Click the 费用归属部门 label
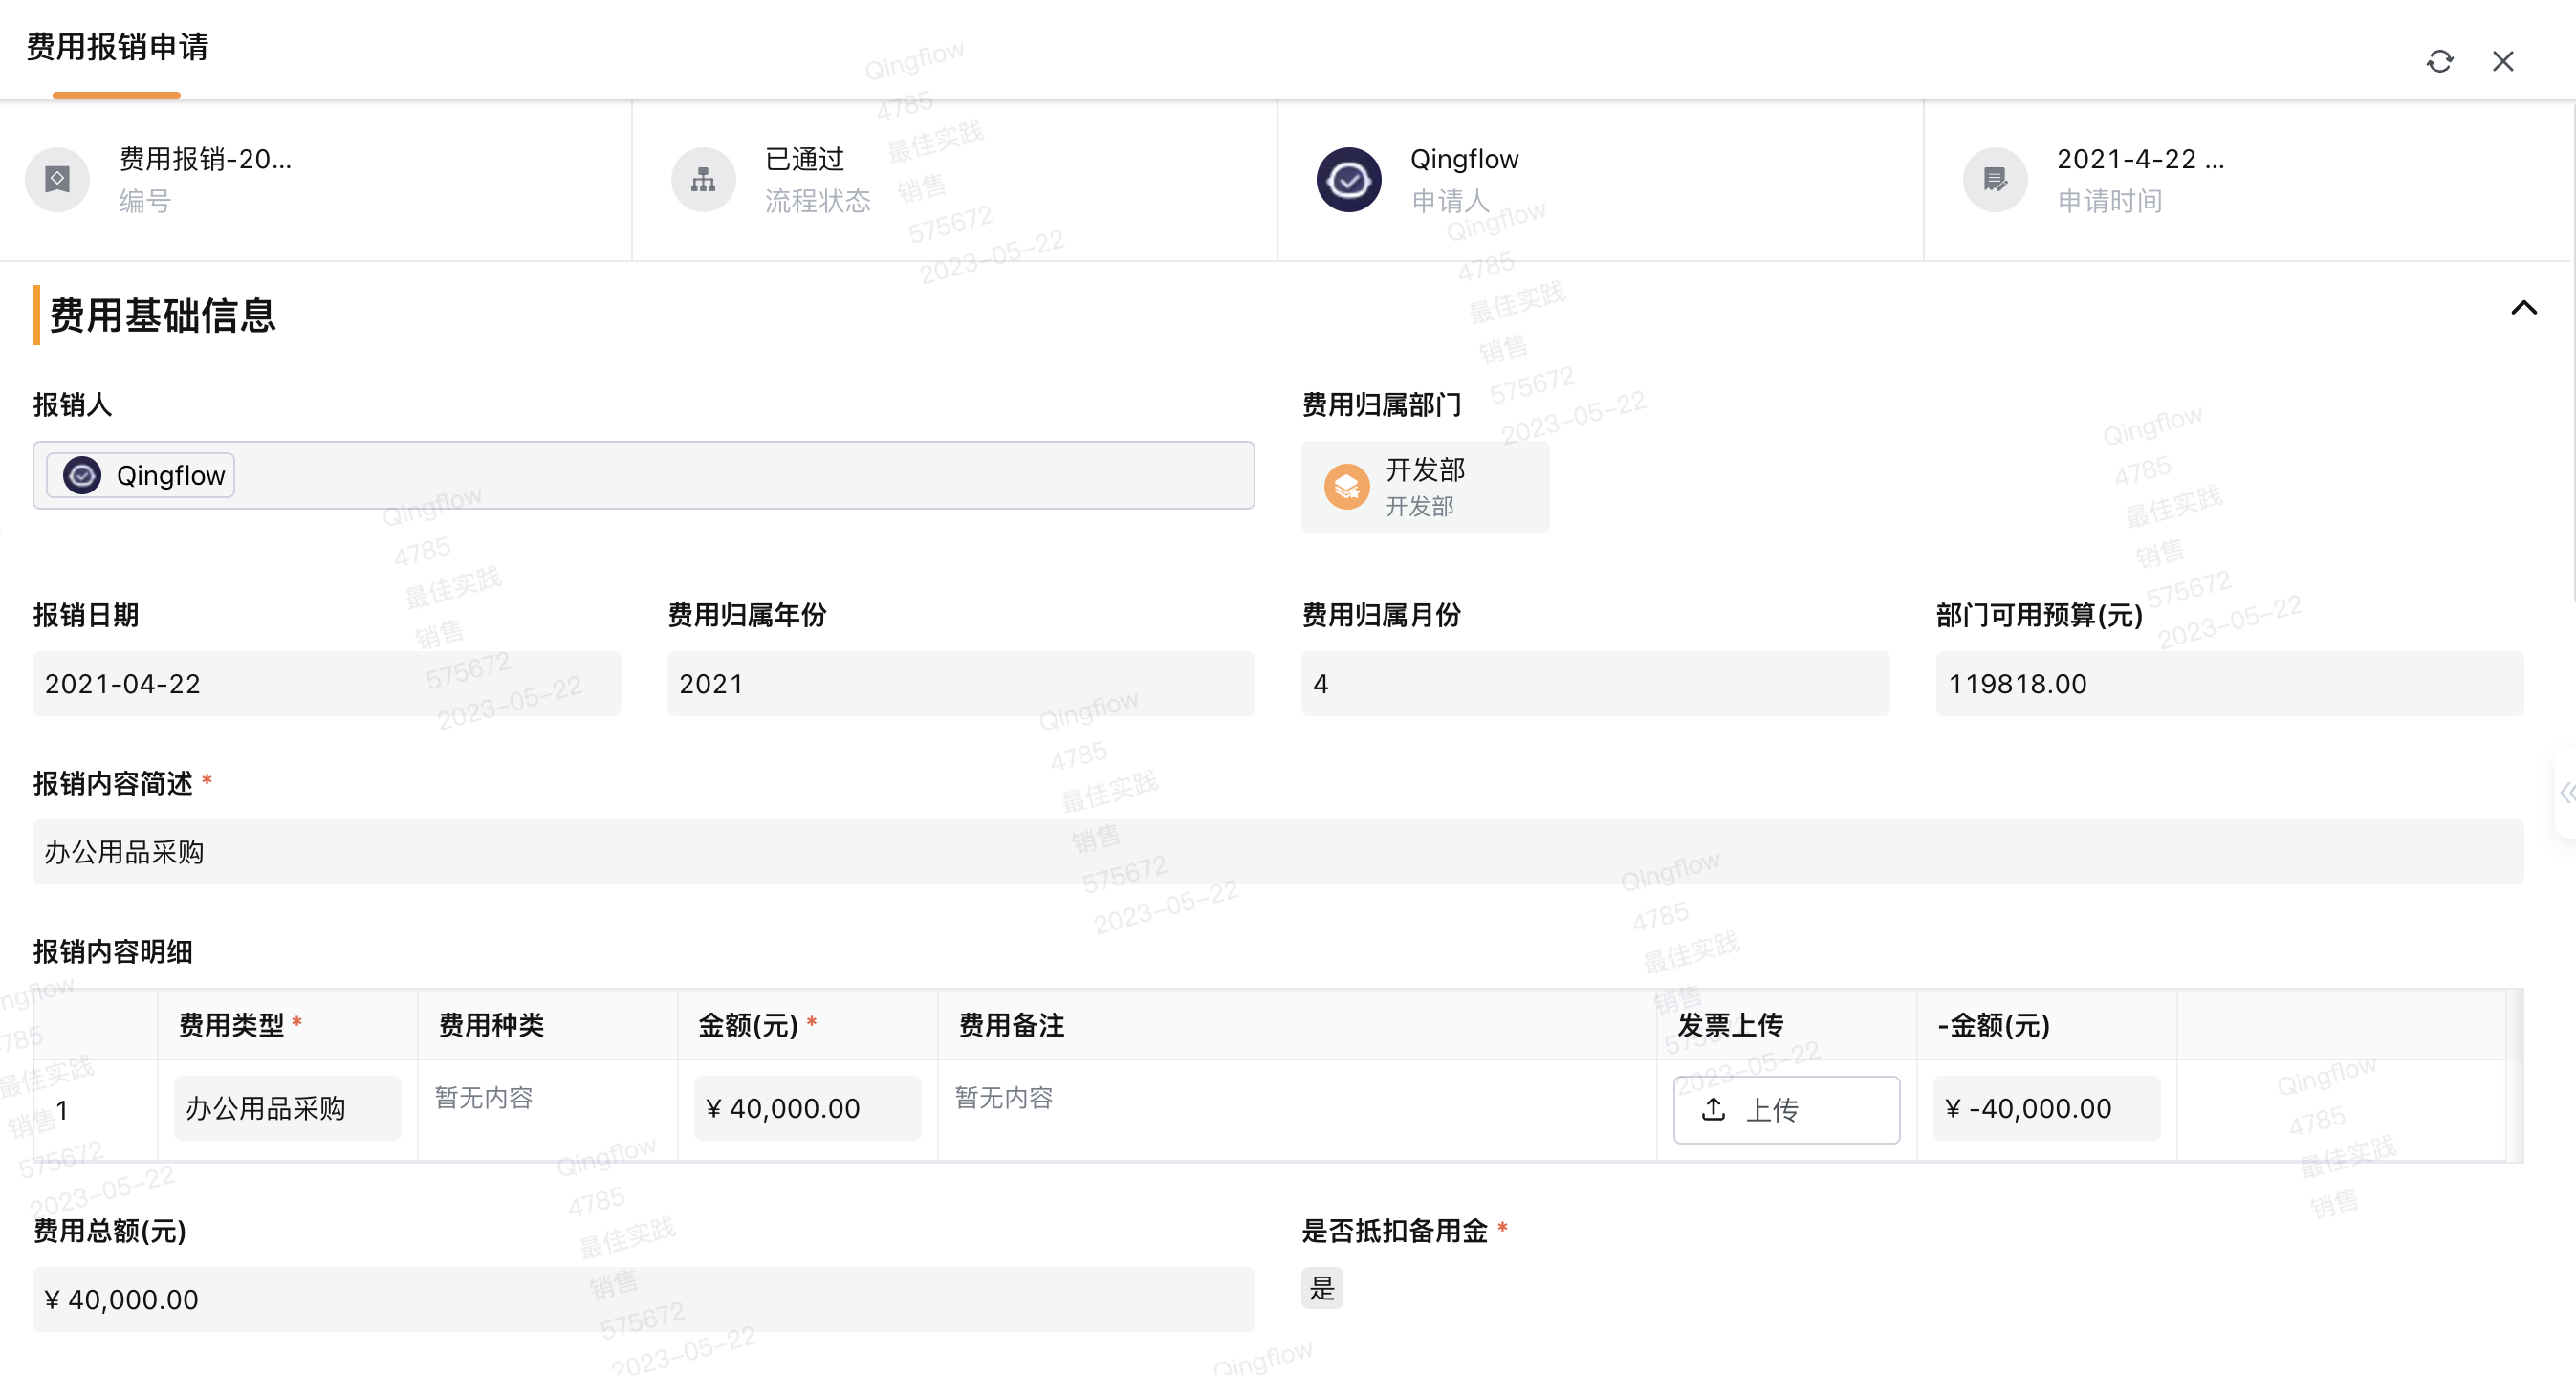2576x1375 pixels. click(x=1382, y=405)
